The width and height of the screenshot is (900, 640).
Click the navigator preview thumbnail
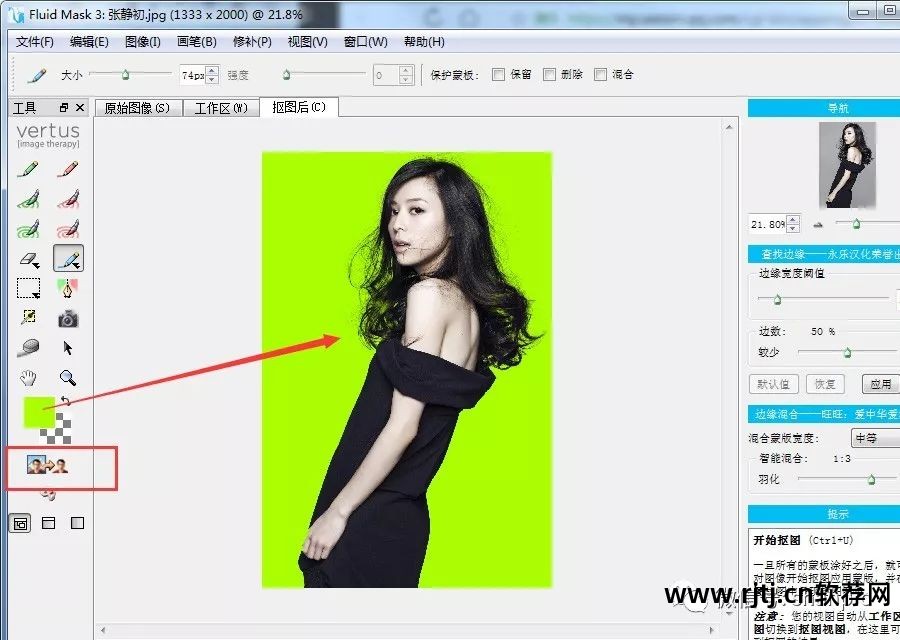tap(847, 165)
